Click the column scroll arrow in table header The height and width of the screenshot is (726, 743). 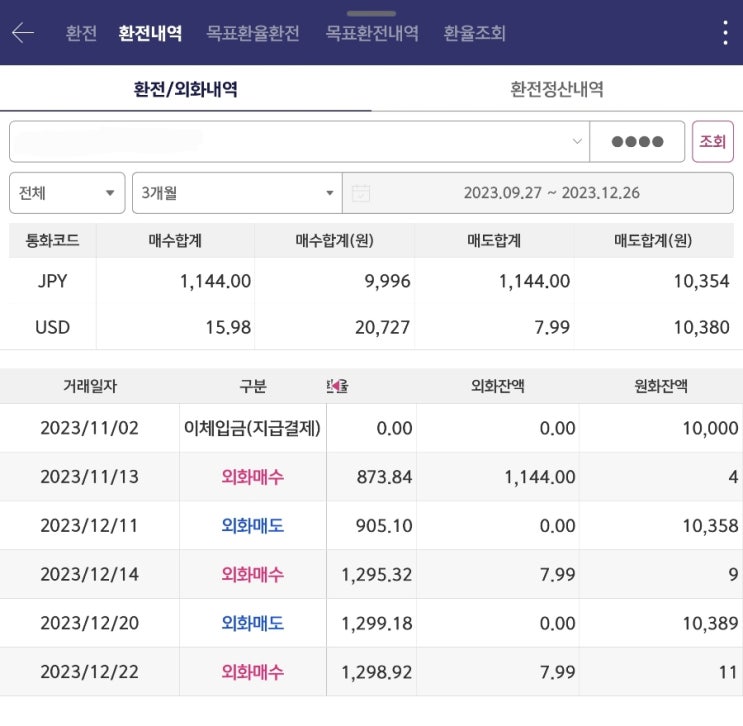point(337,386)
